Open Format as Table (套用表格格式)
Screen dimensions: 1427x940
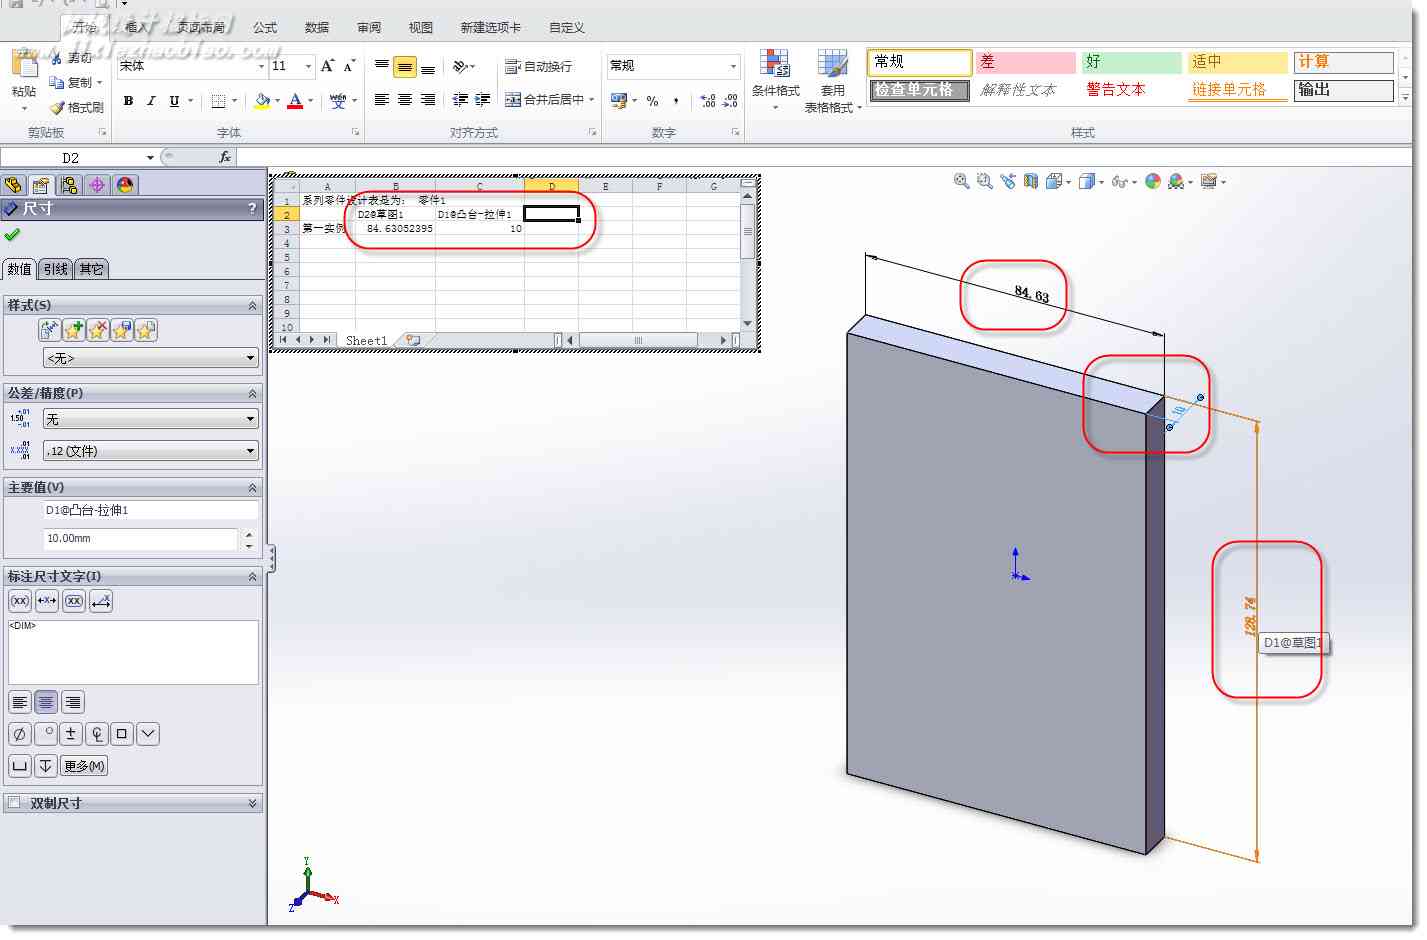(x=832, y=80)
